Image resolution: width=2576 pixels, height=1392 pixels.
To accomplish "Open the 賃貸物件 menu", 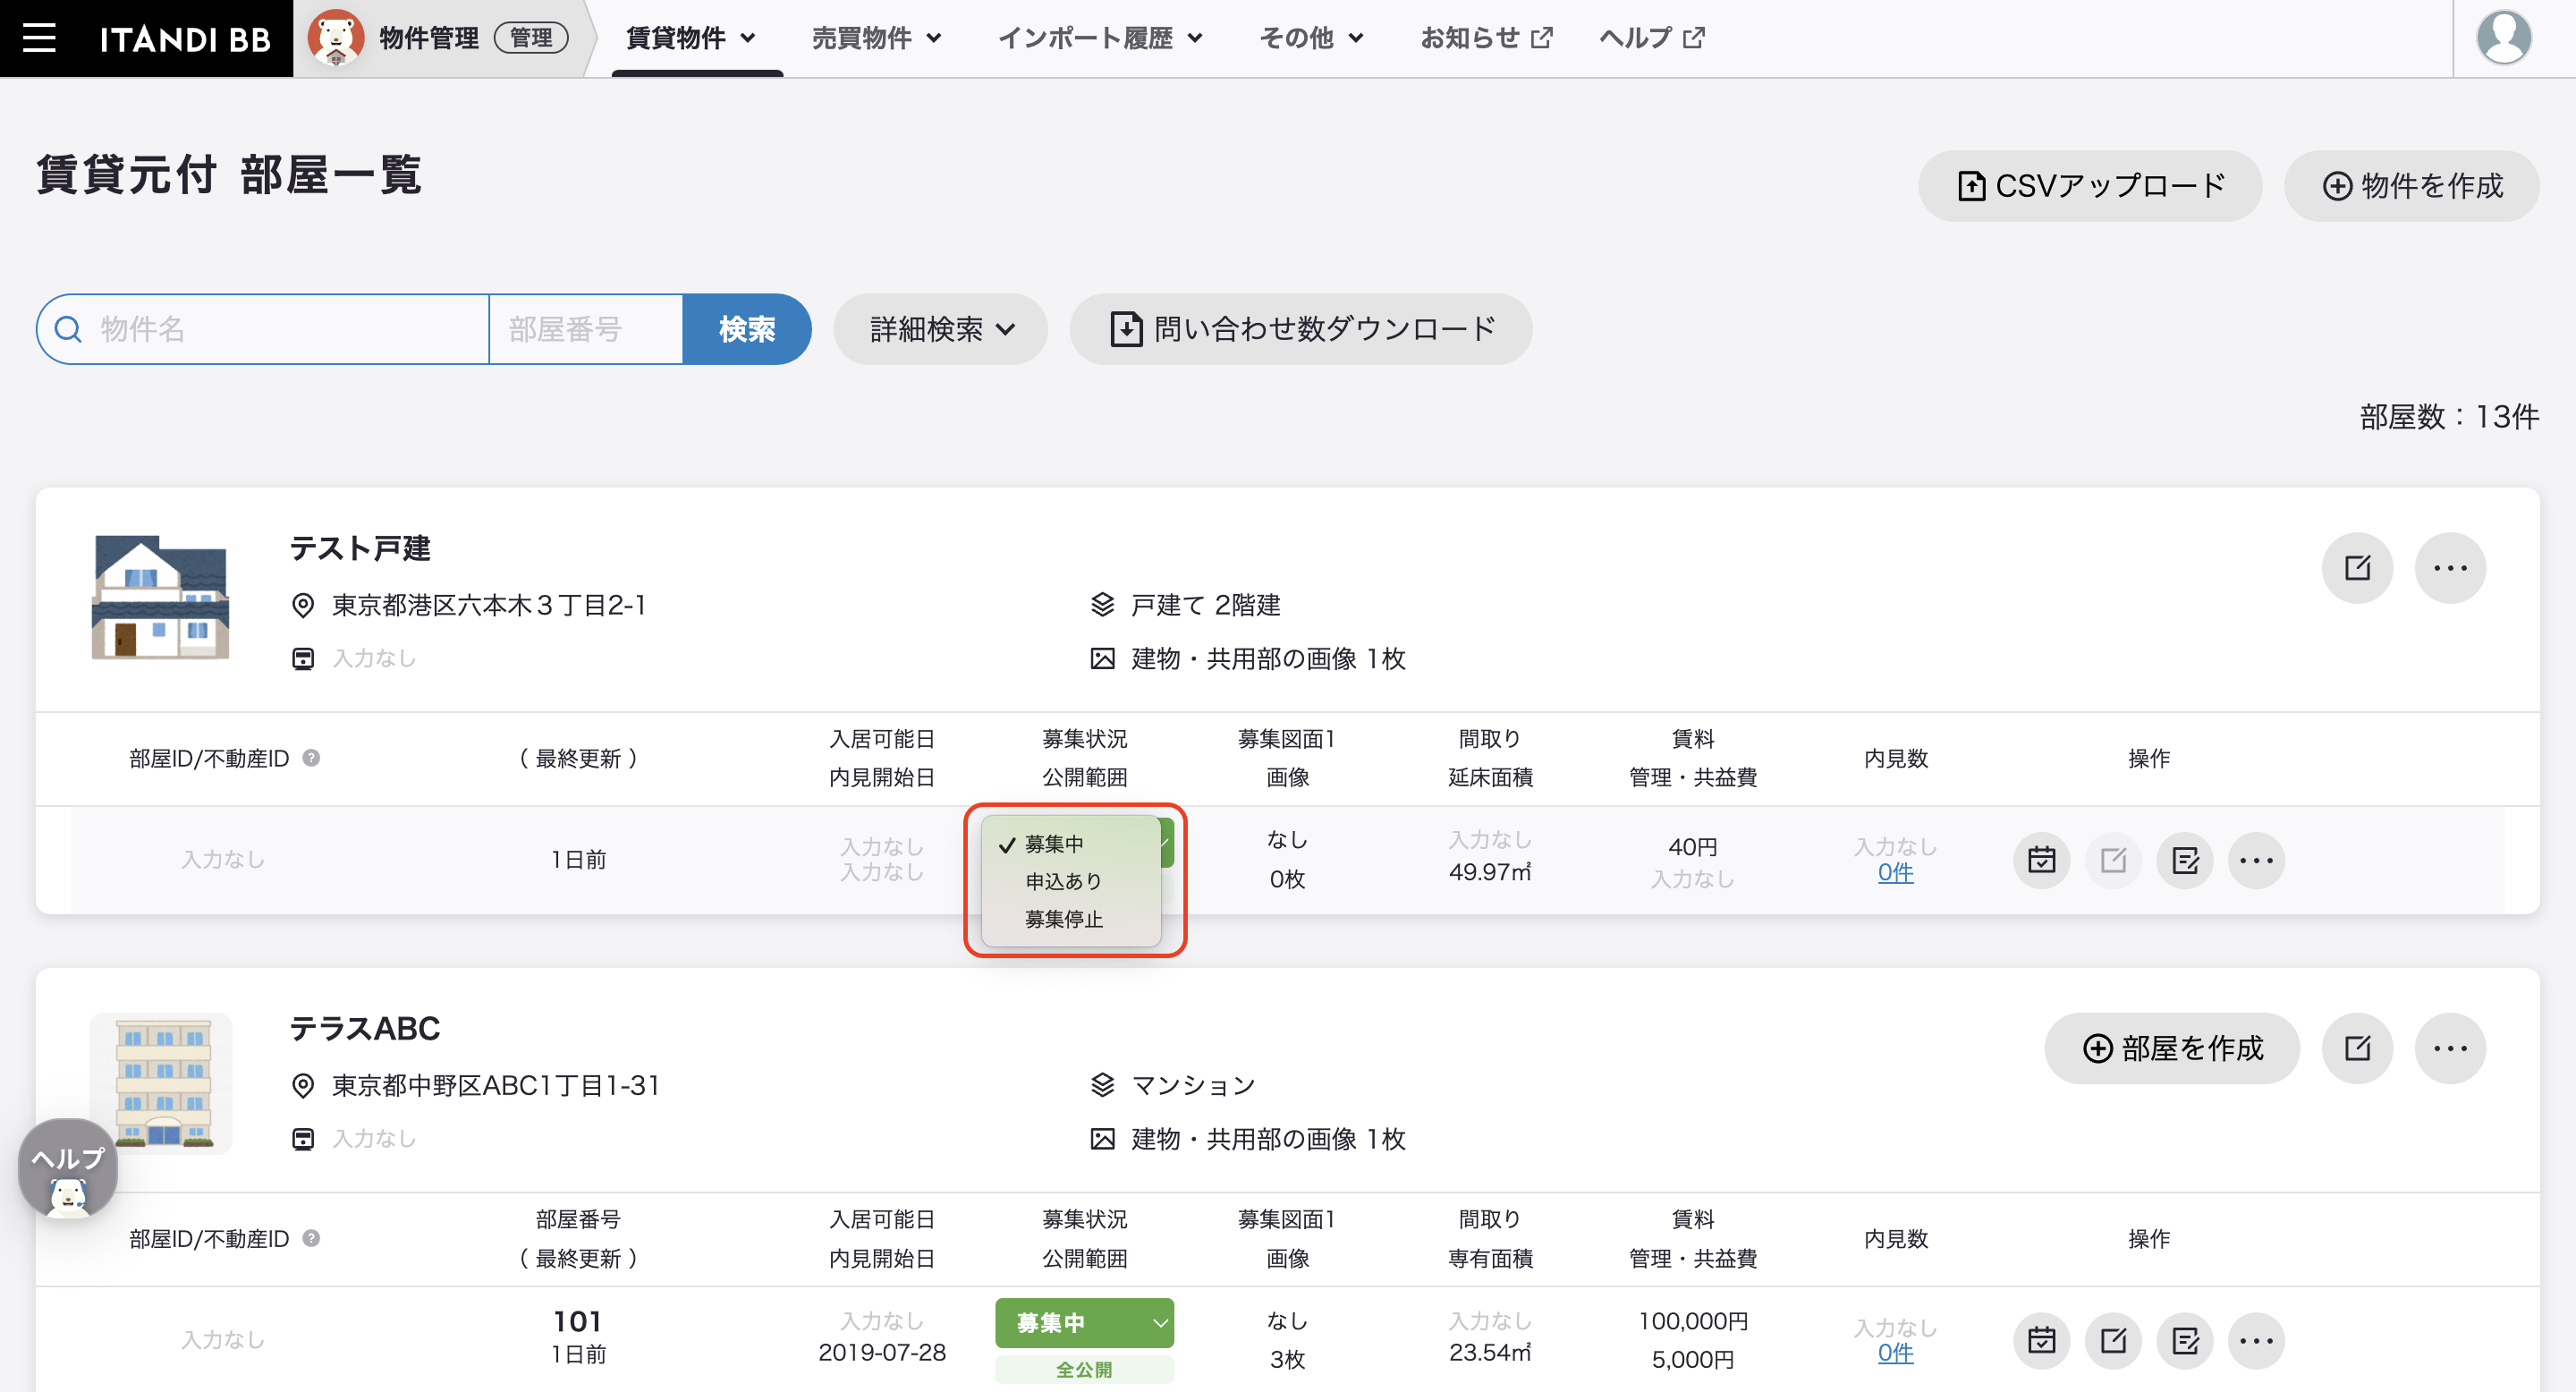I will click(x=690, y=38).
